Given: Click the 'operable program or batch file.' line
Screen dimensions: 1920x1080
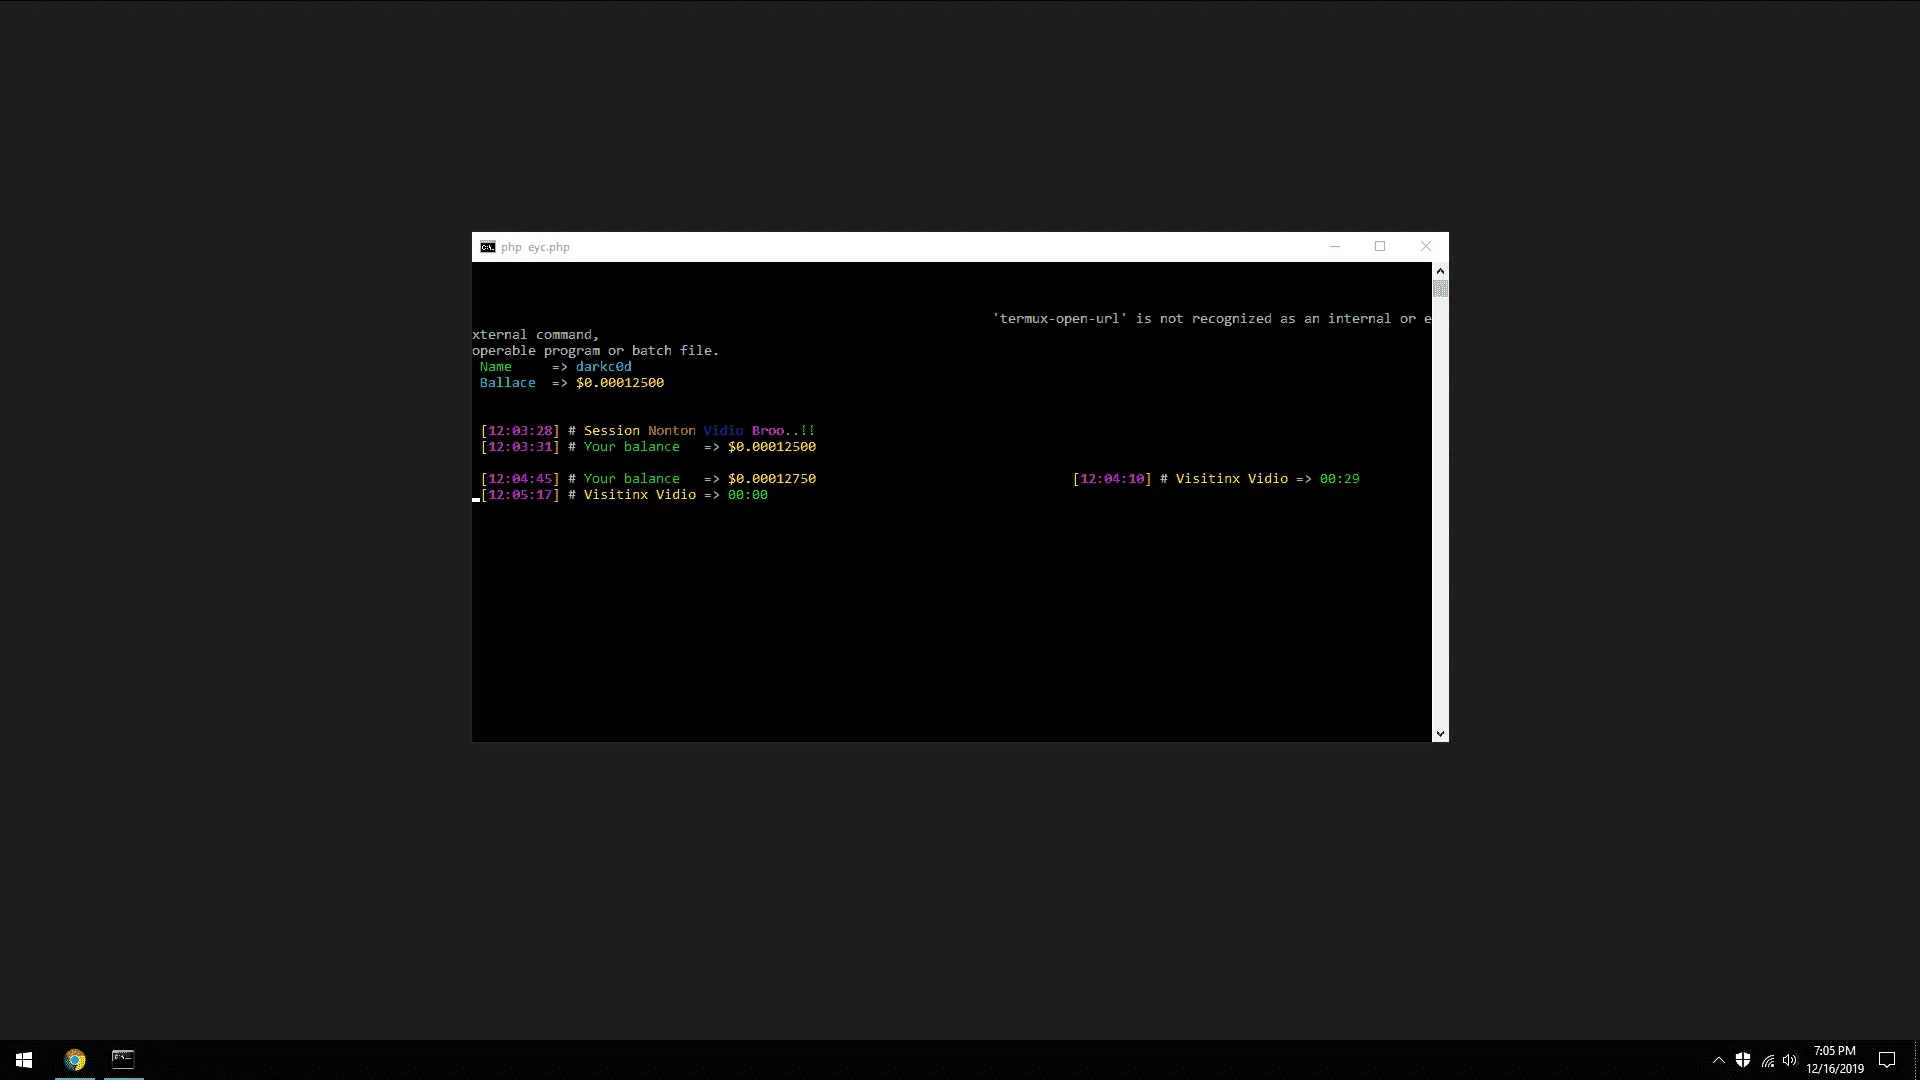Looking at the screenshot, I should click(596, 351).
